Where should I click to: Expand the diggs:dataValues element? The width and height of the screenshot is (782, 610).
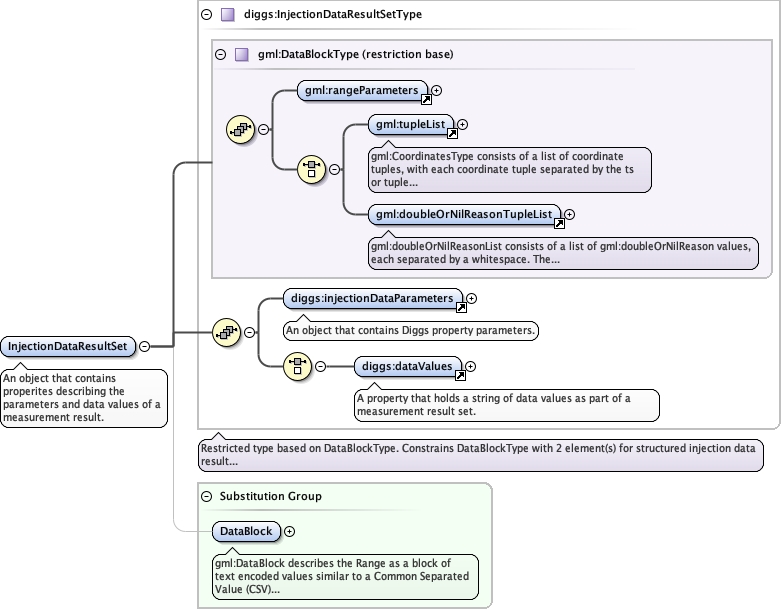pos(470,367)
